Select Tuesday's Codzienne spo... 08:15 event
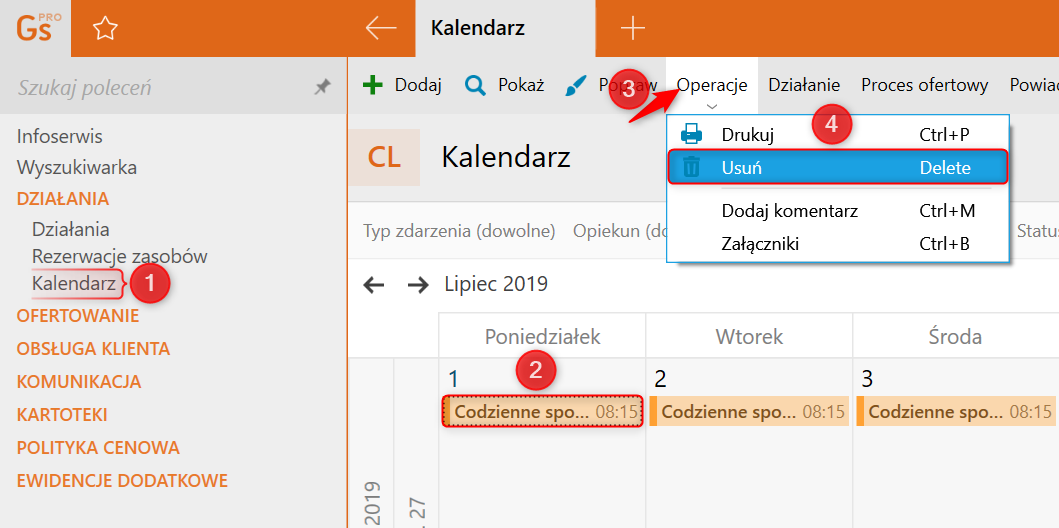1059x528 pixels. coord(749,412)
